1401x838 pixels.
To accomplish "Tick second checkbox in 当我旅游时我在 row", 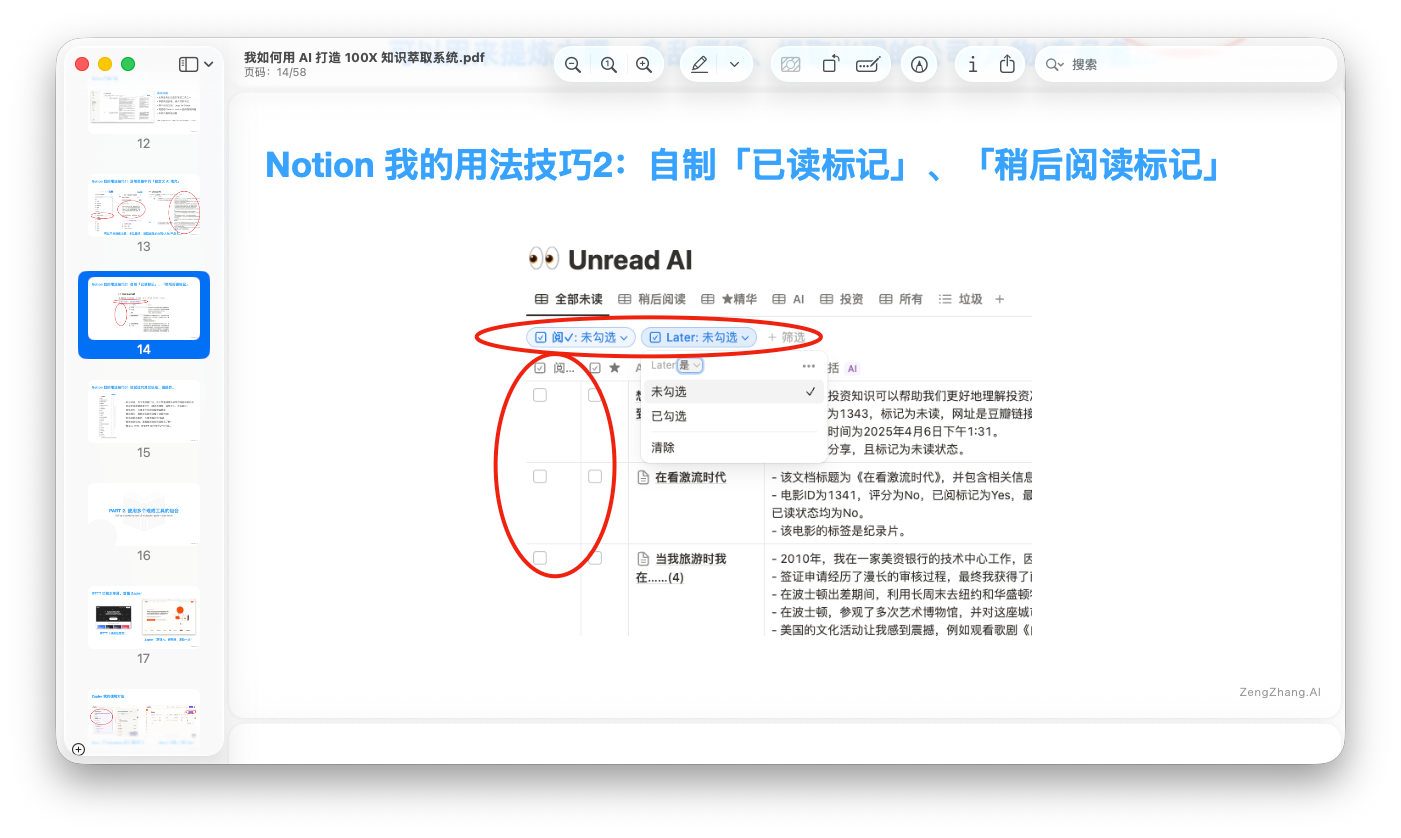I will click(595, 558).
